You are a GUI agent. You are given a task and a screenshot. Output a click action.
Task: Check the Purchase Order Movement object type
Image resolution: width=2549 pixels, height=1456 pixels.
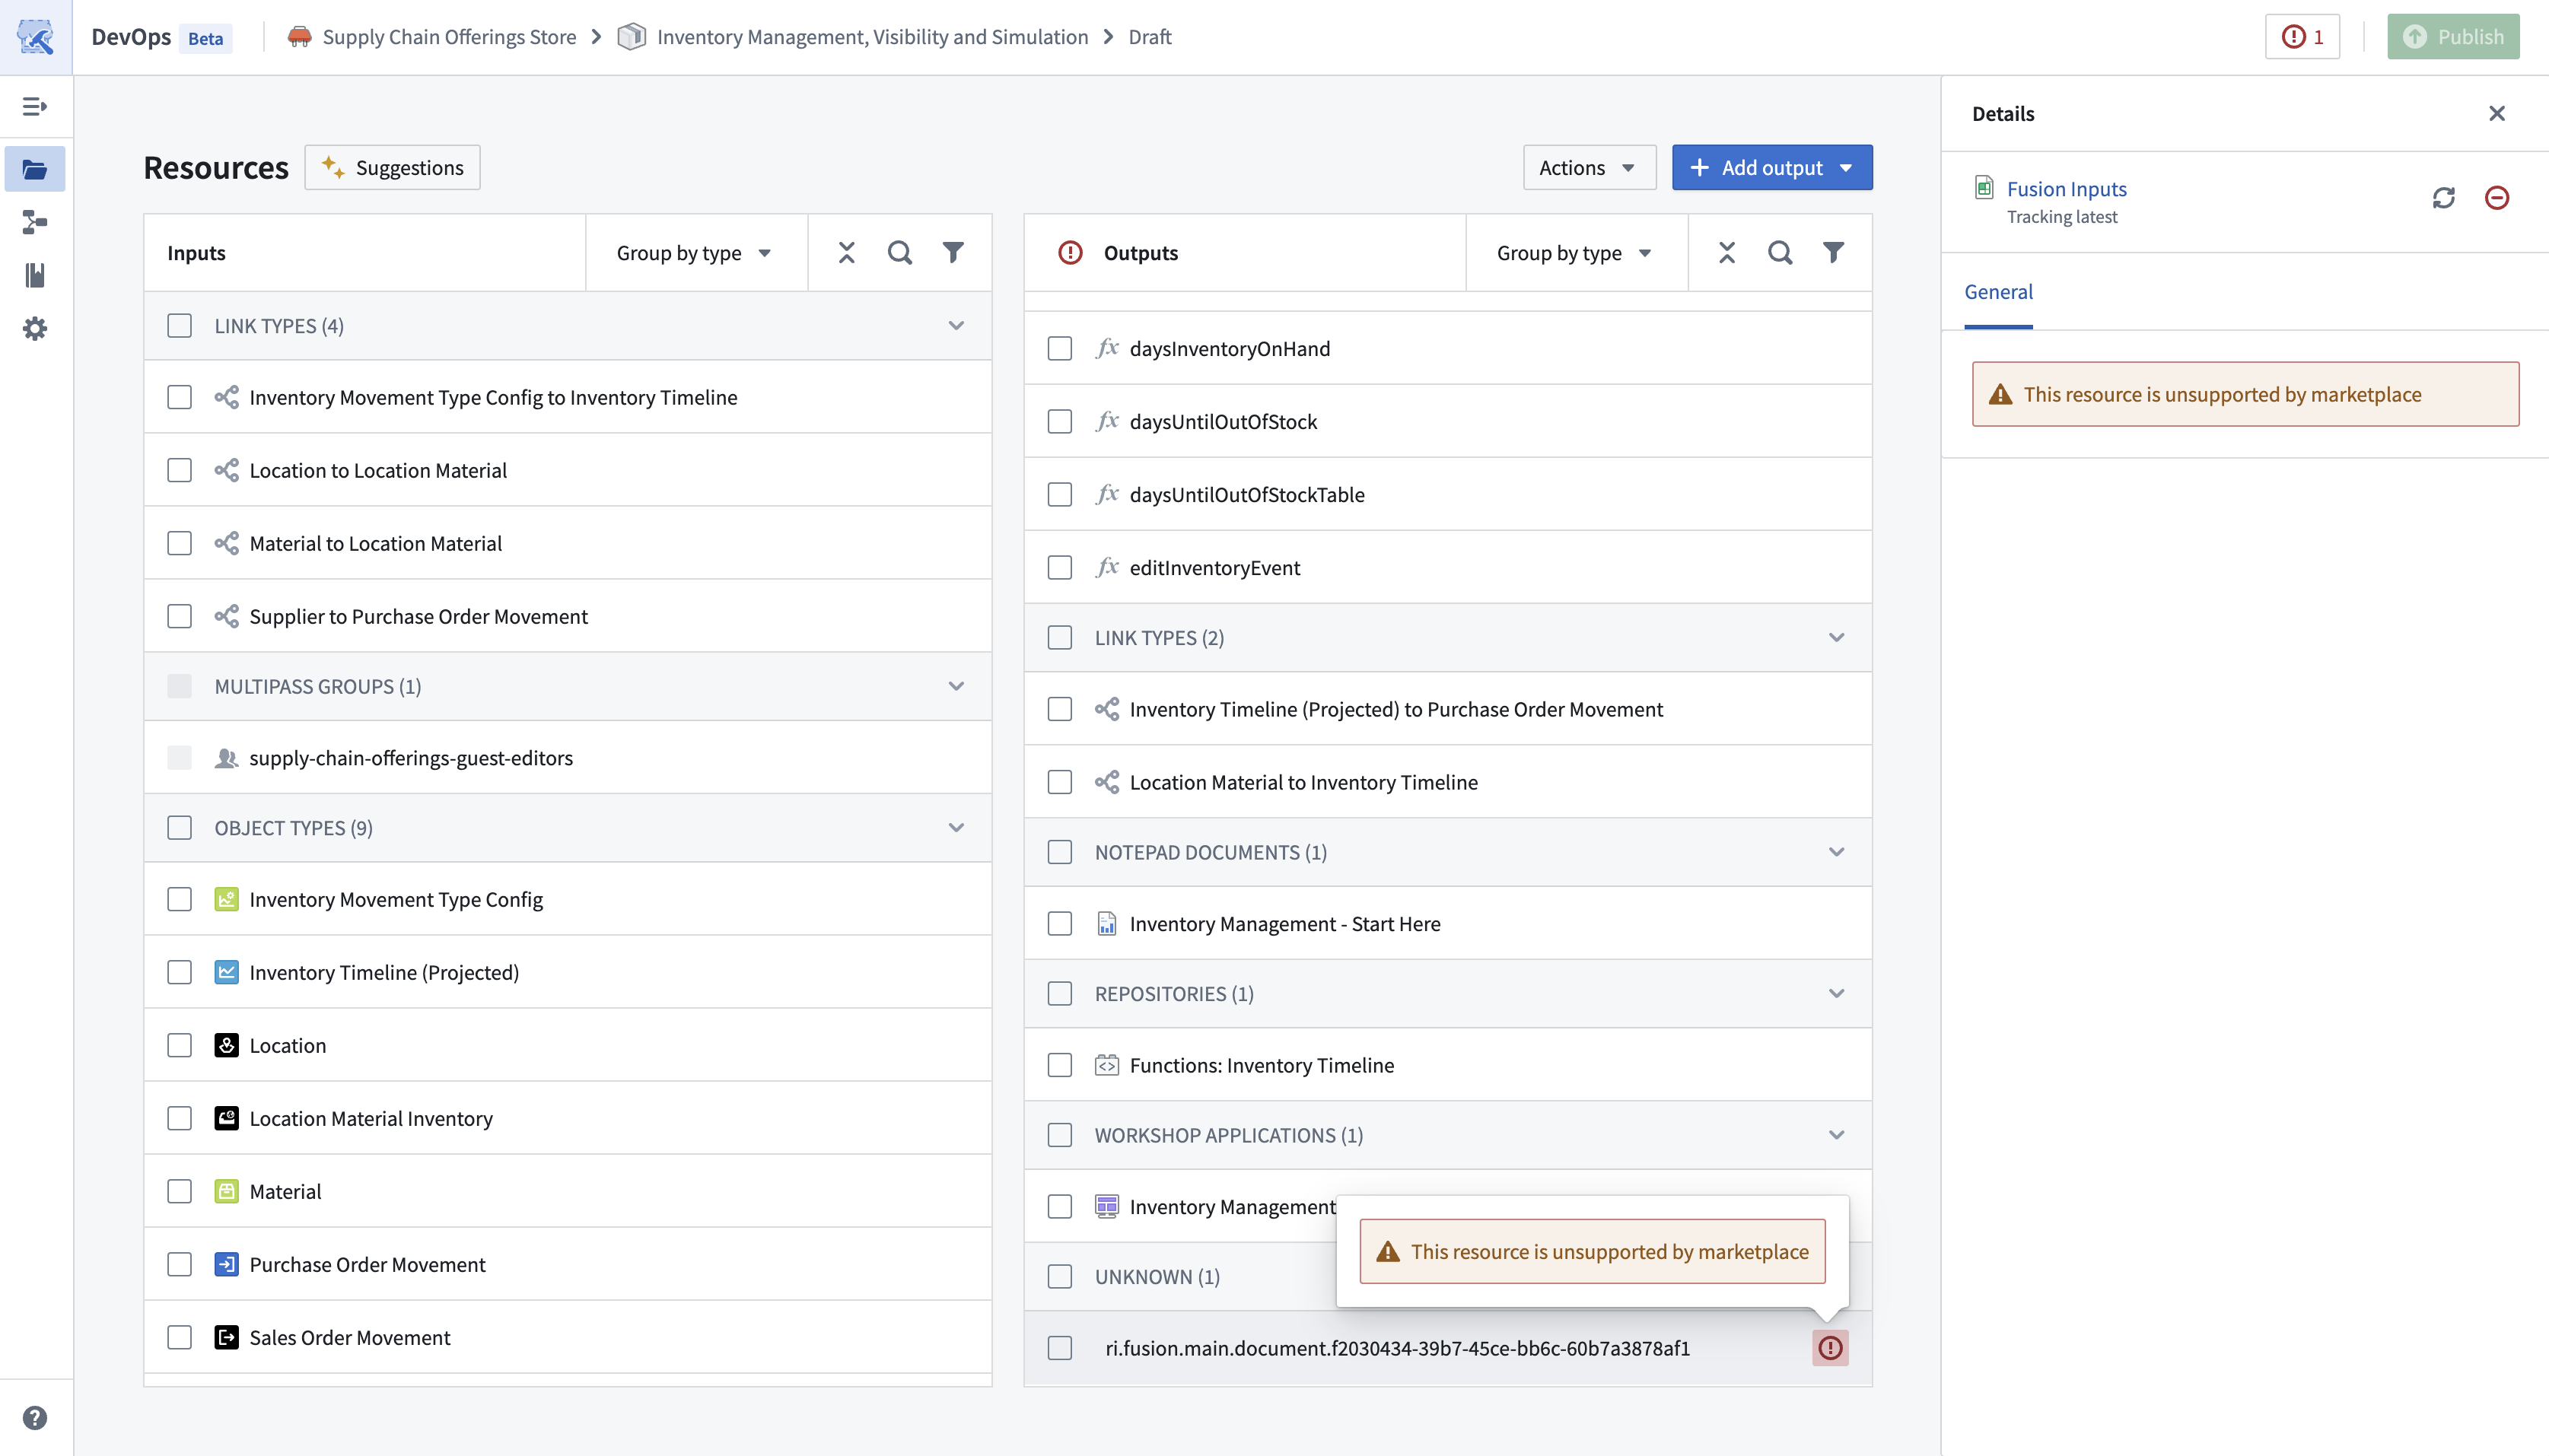[179, 1264]
